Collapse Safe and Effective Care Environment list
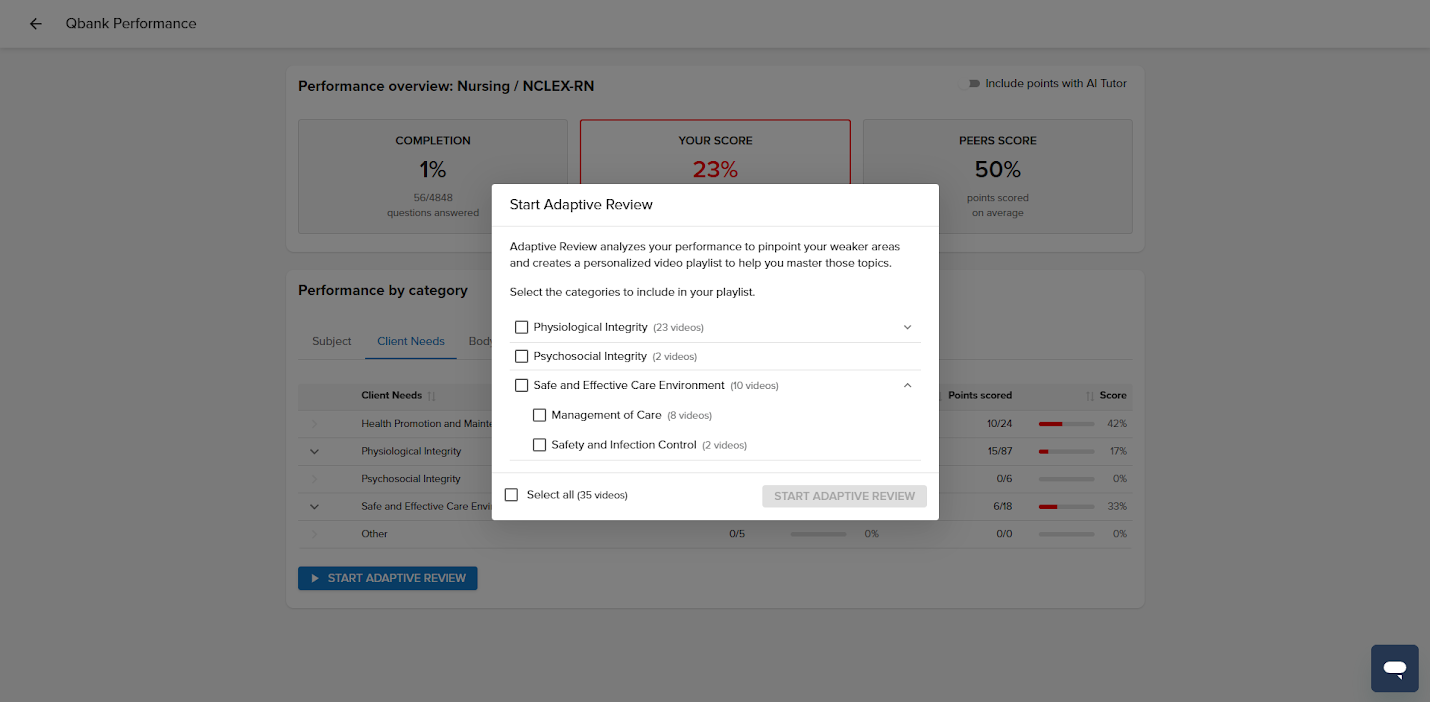This screenshot has width=1430, height=702. 907,385
